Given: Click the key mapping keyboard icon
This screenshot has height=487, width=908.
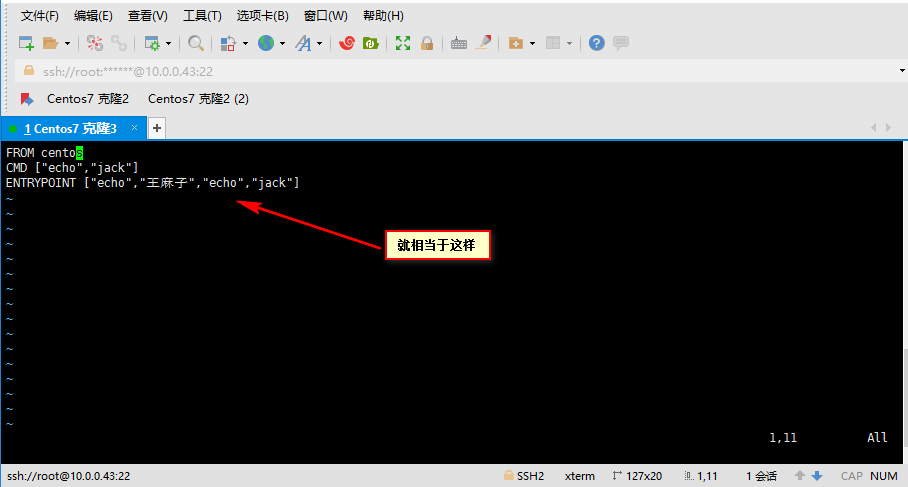Looking at the screenshot, I should coord(459,43).
